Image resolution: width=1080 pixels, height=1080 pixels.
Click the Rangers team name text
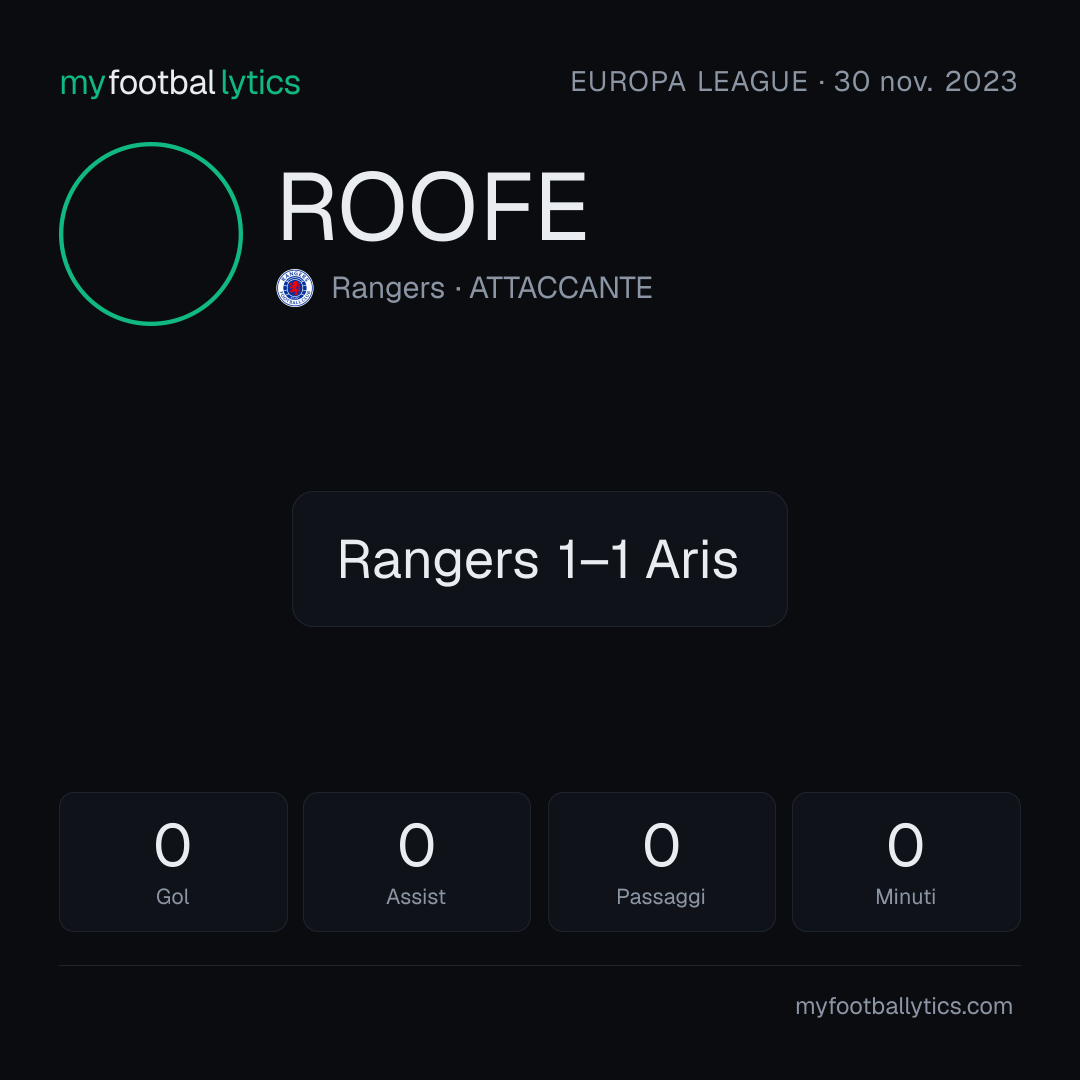click(x=388, y=288)
